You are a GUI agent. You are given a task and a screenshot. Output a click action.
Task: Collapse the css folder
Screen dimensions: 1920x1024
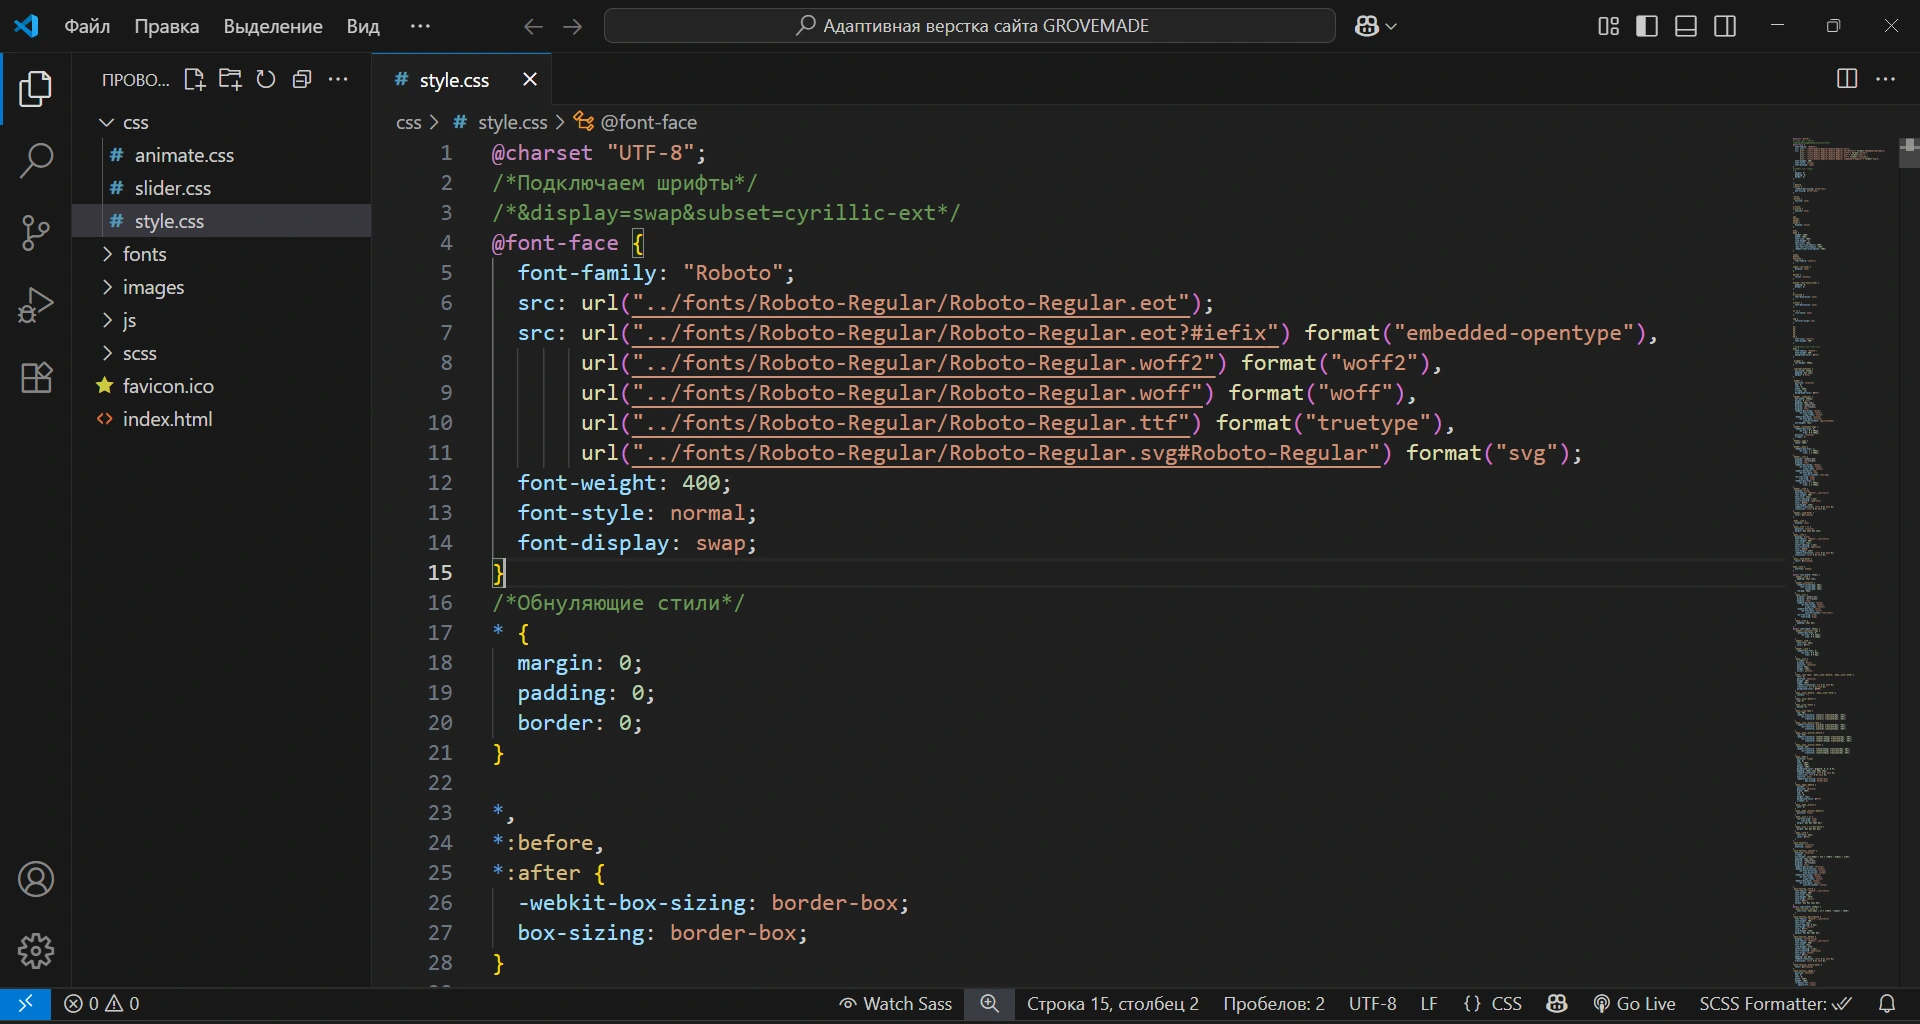tap(135, 122)
